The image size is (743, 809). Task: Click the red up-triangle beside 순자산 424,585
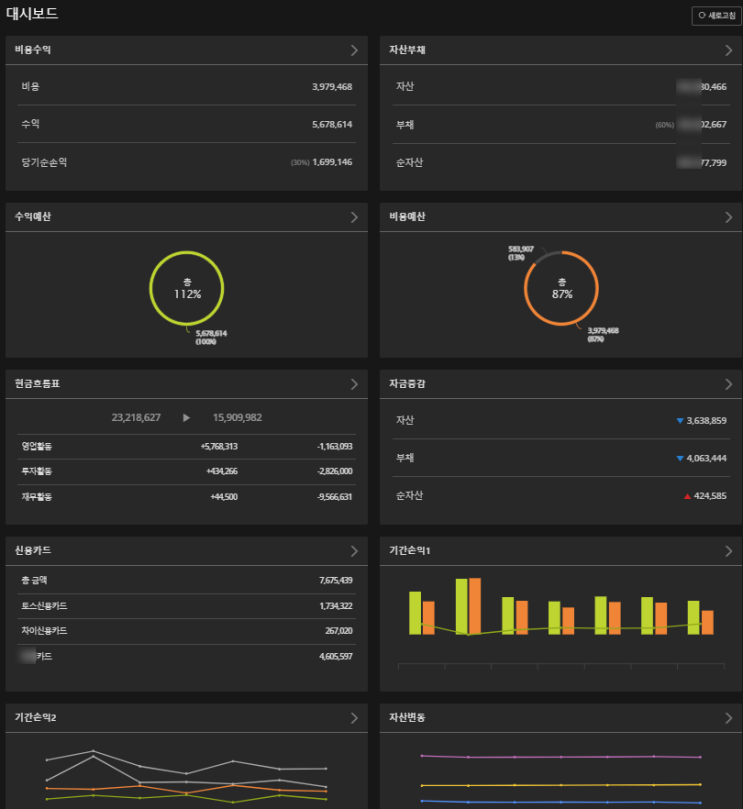(687, 496)
